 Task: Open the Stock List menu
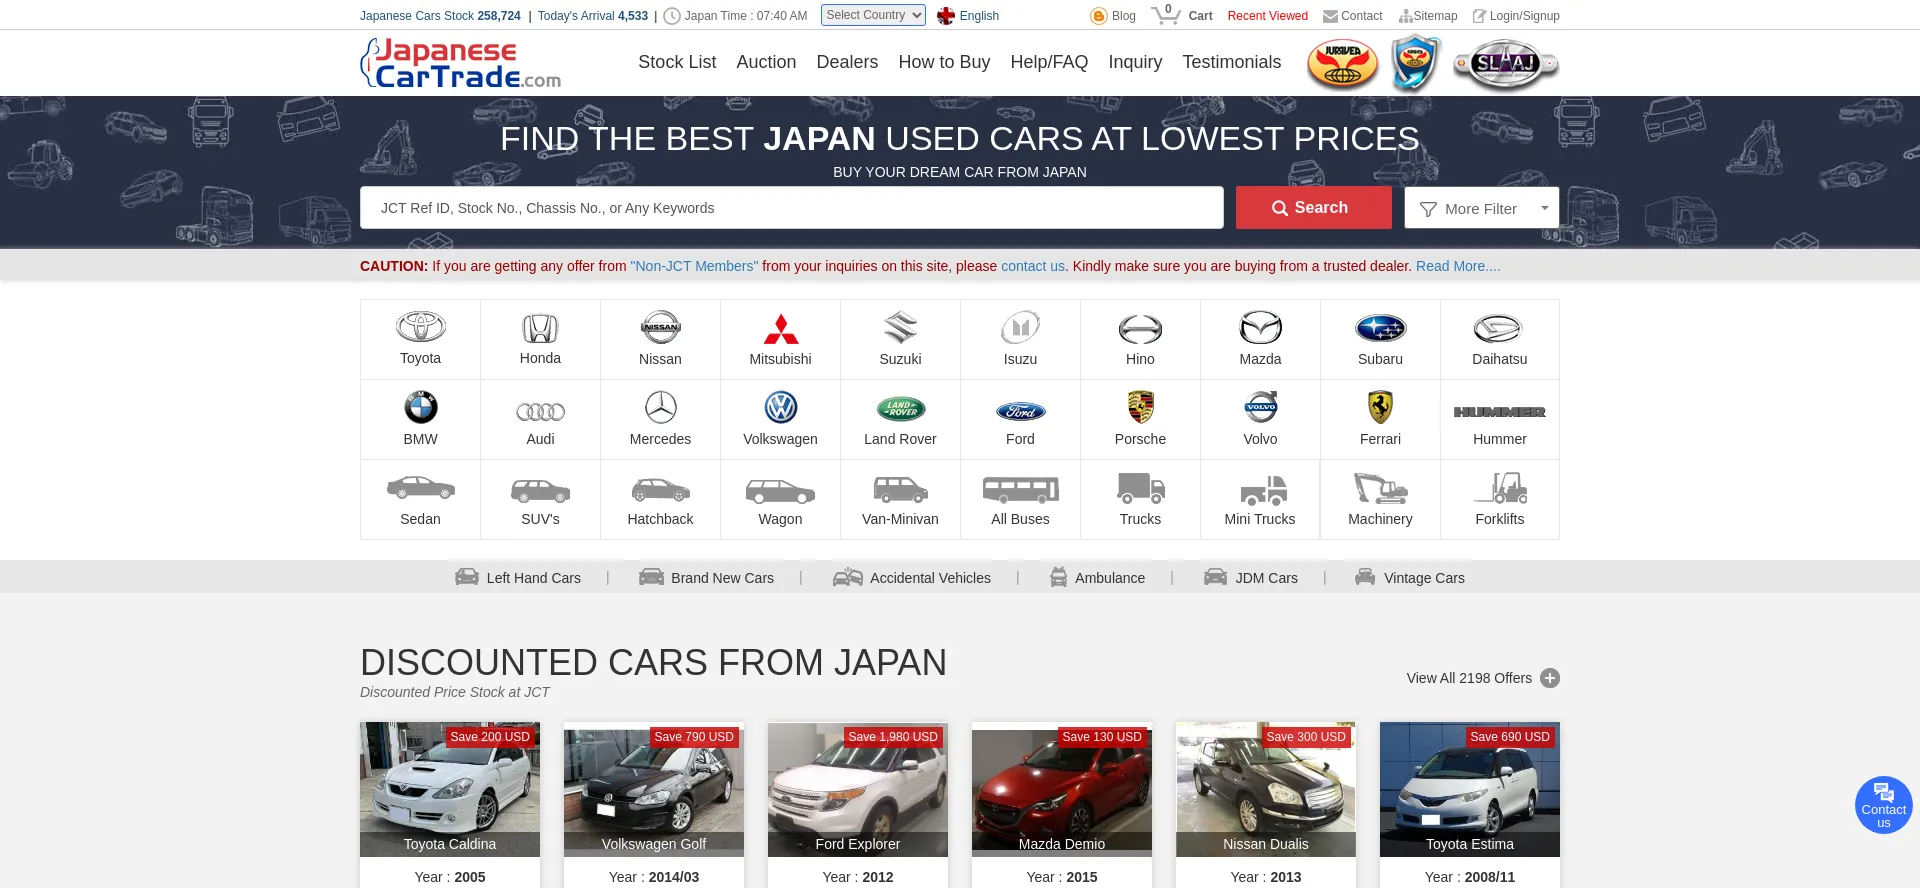coord(677,62)
